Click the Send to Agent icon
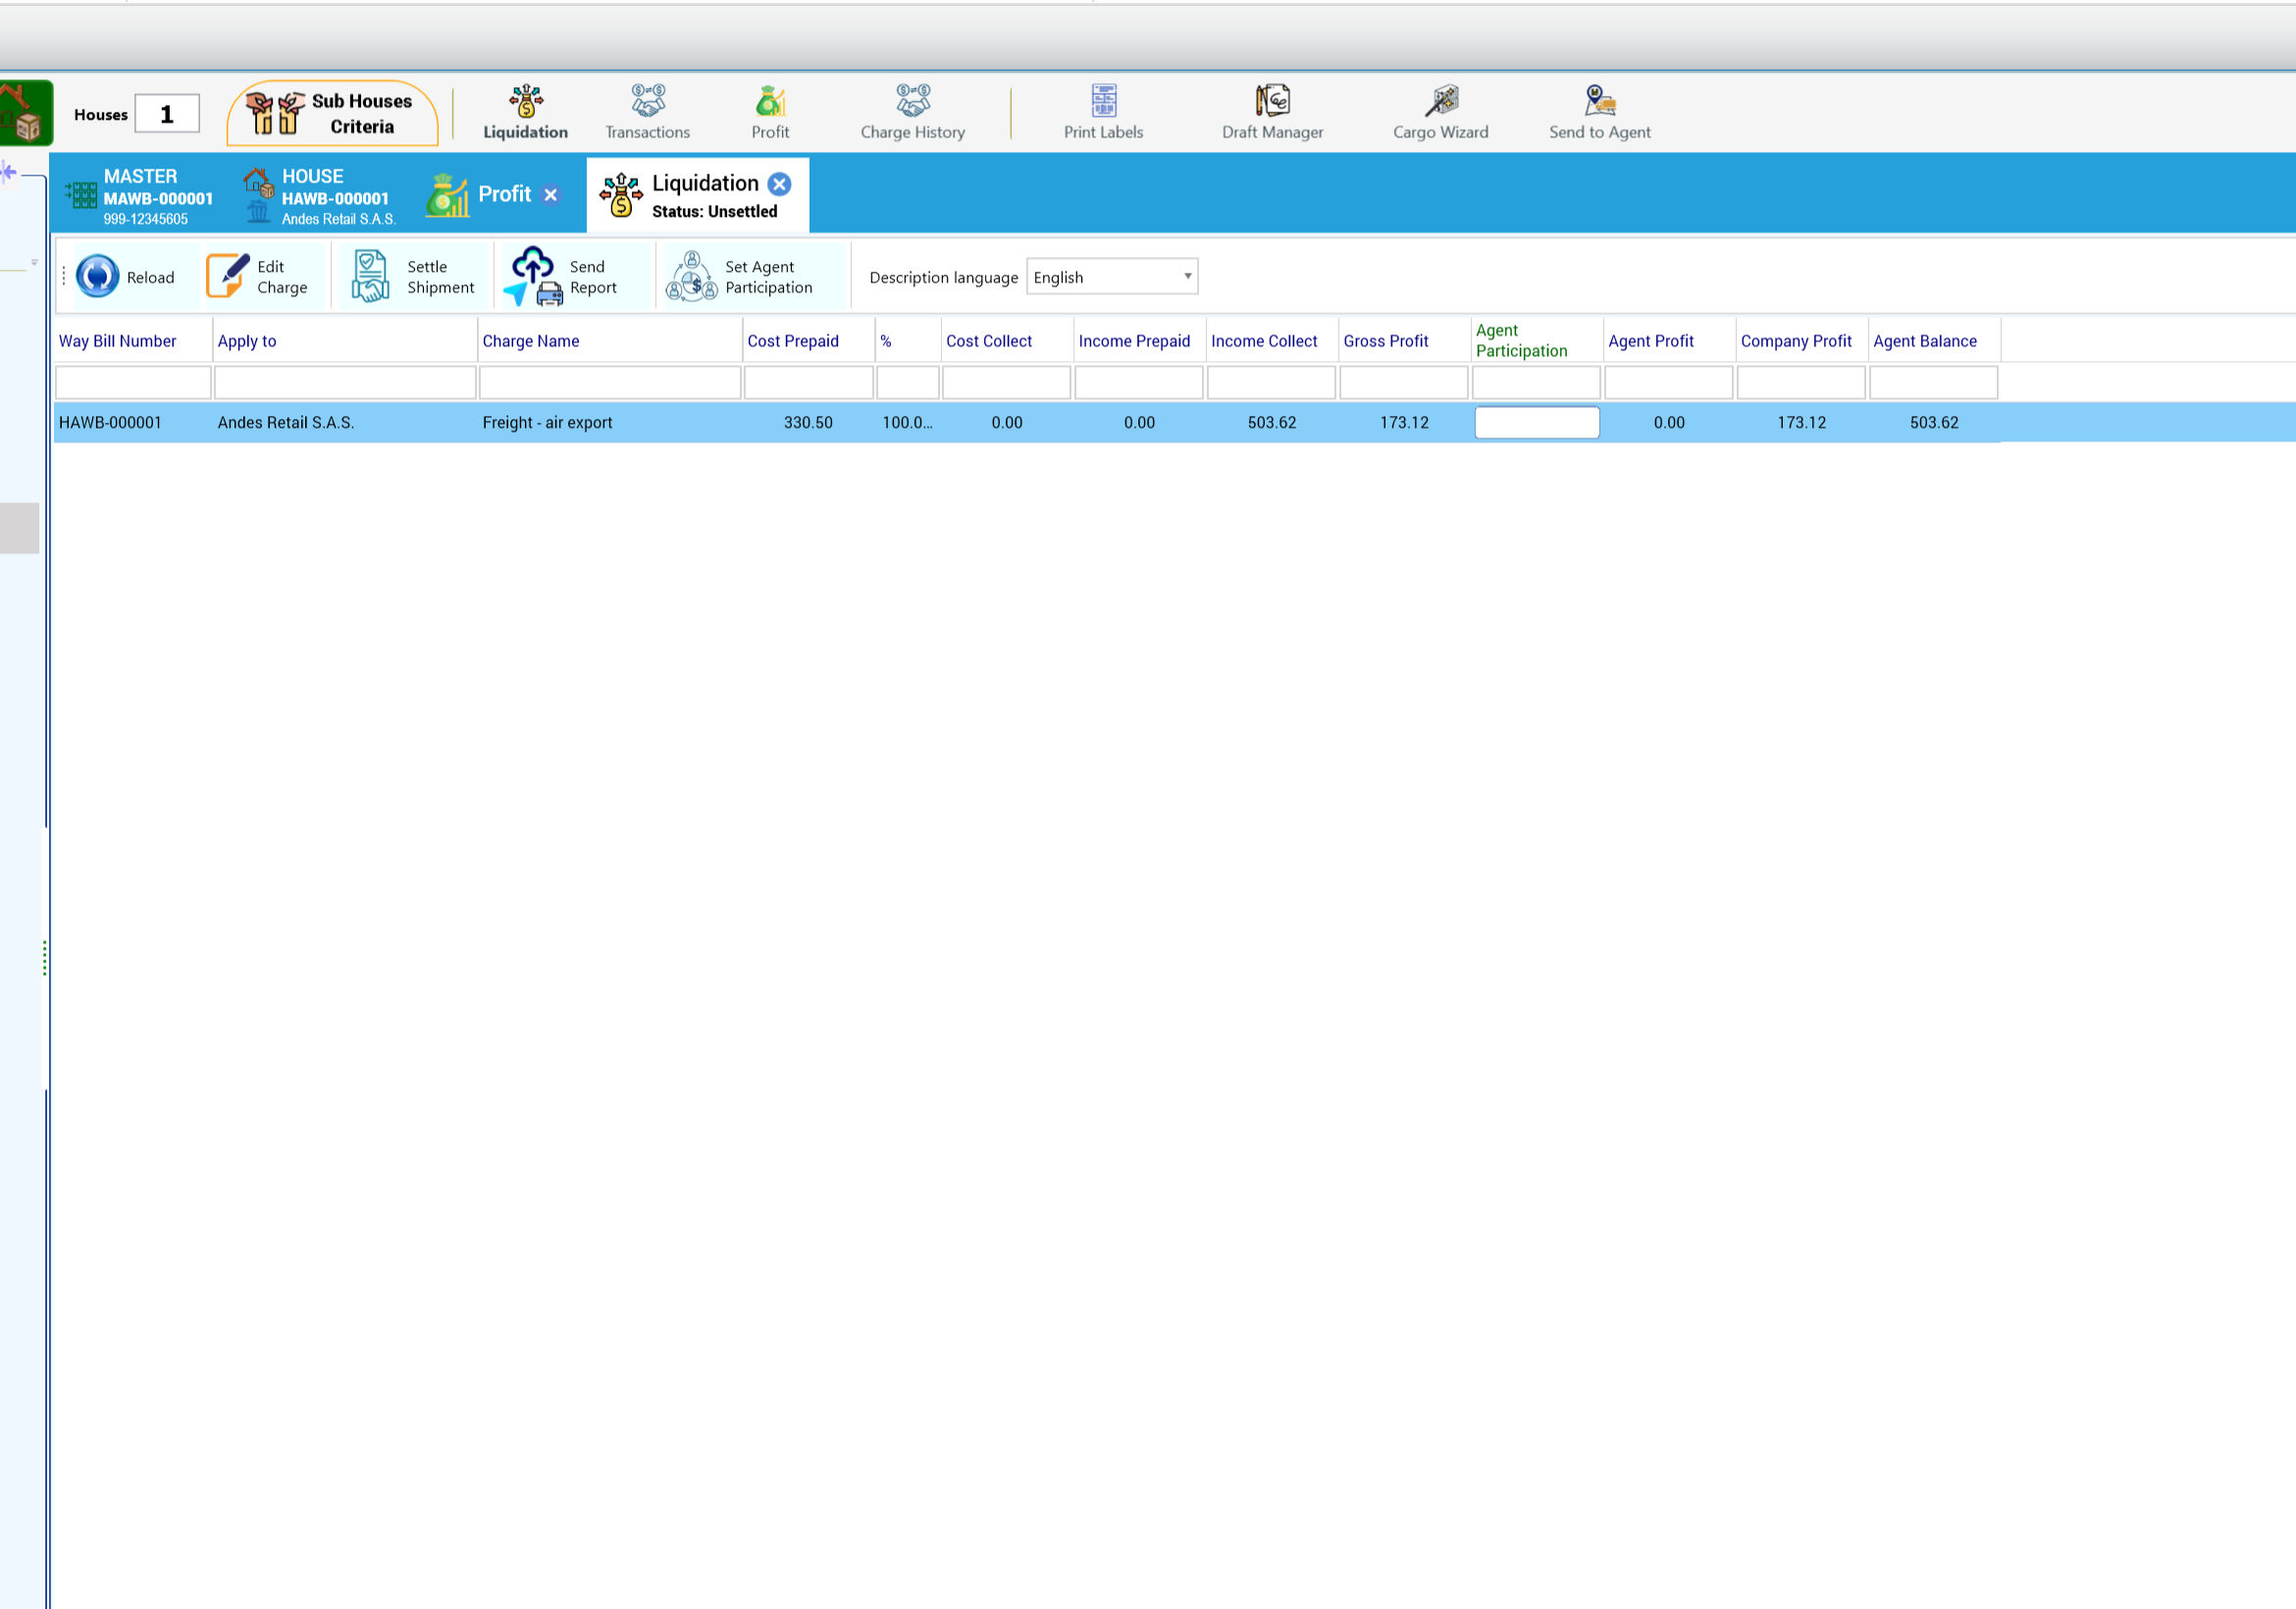The image size is (2296, 1609). 1600,101
